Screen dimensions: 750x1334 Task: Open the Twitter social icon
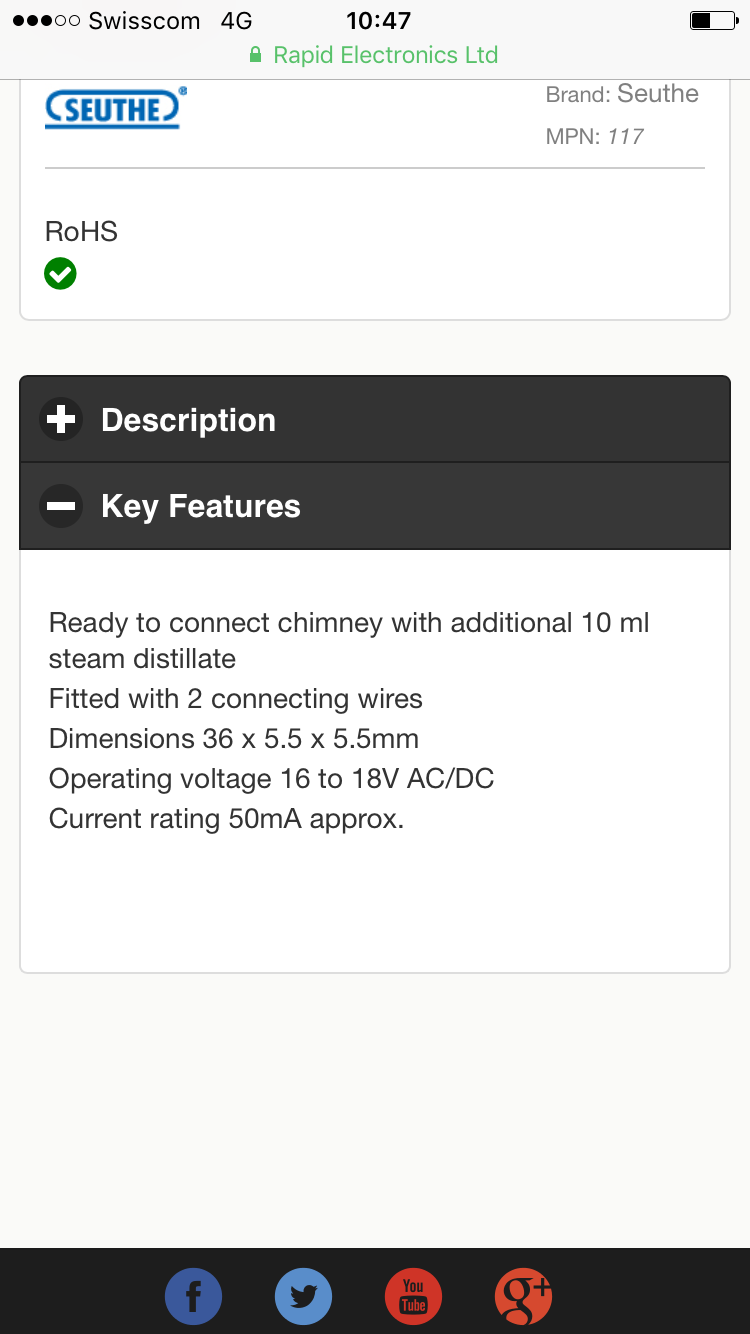[x=303, y=1297]
